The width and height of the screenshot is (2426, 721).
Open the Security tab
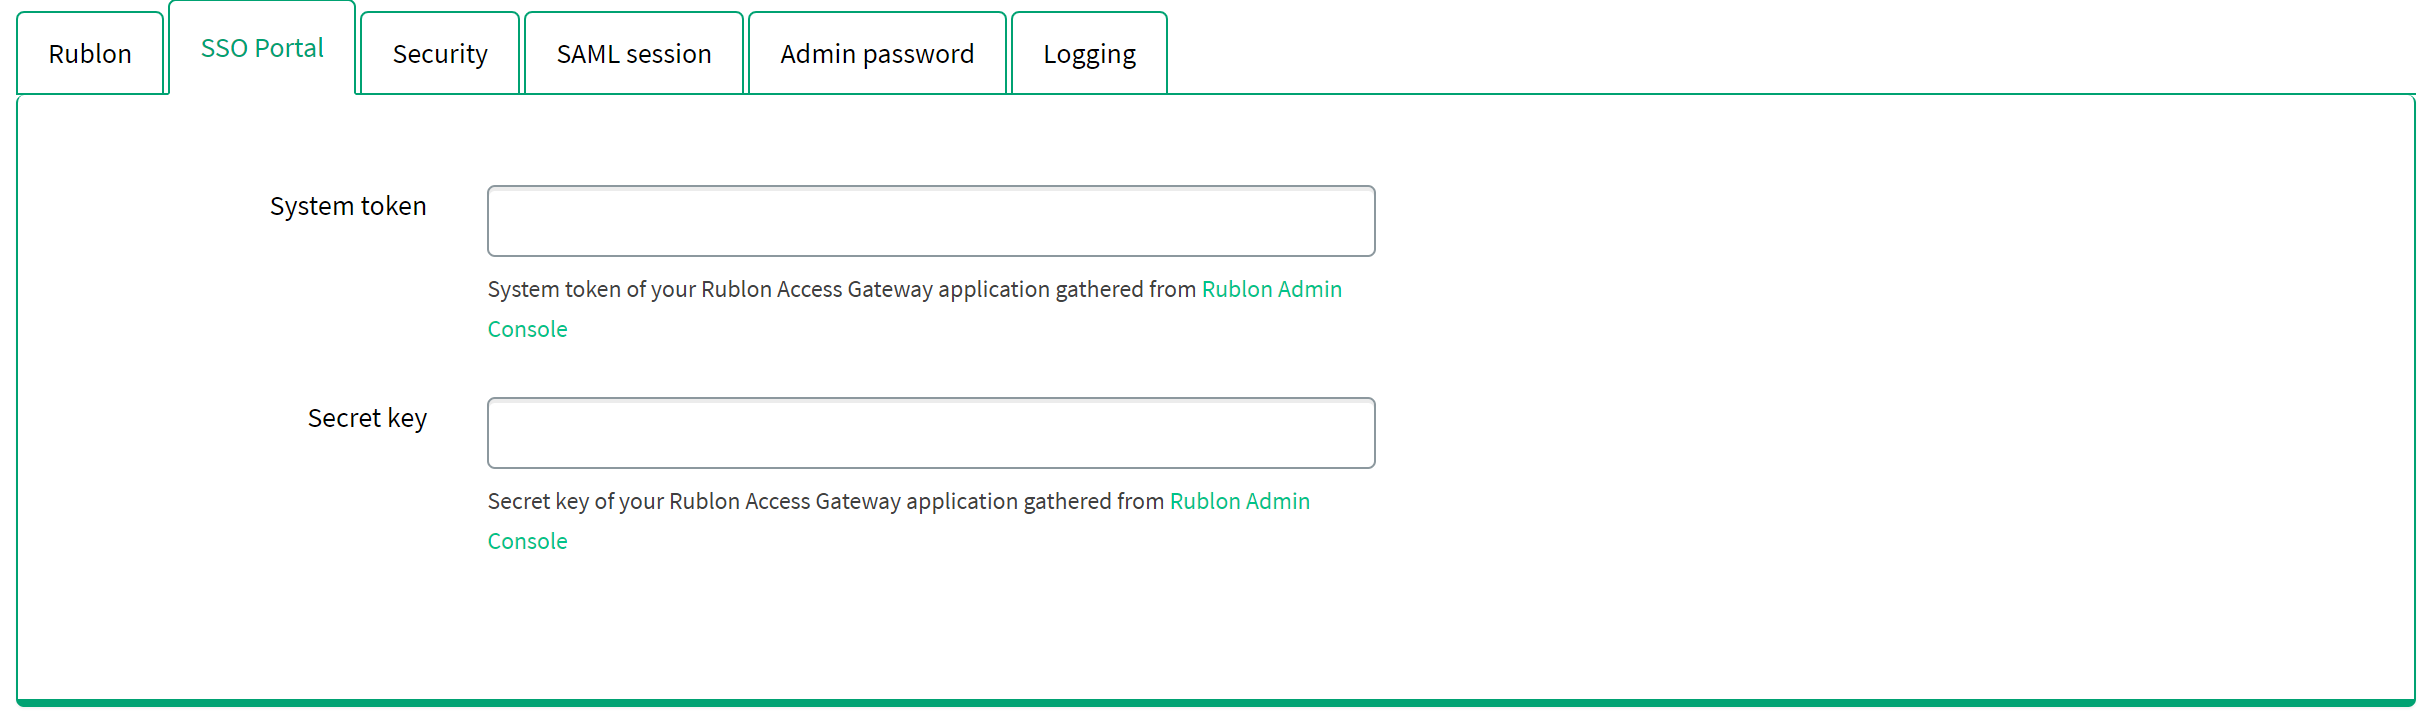tap(440, 54)
